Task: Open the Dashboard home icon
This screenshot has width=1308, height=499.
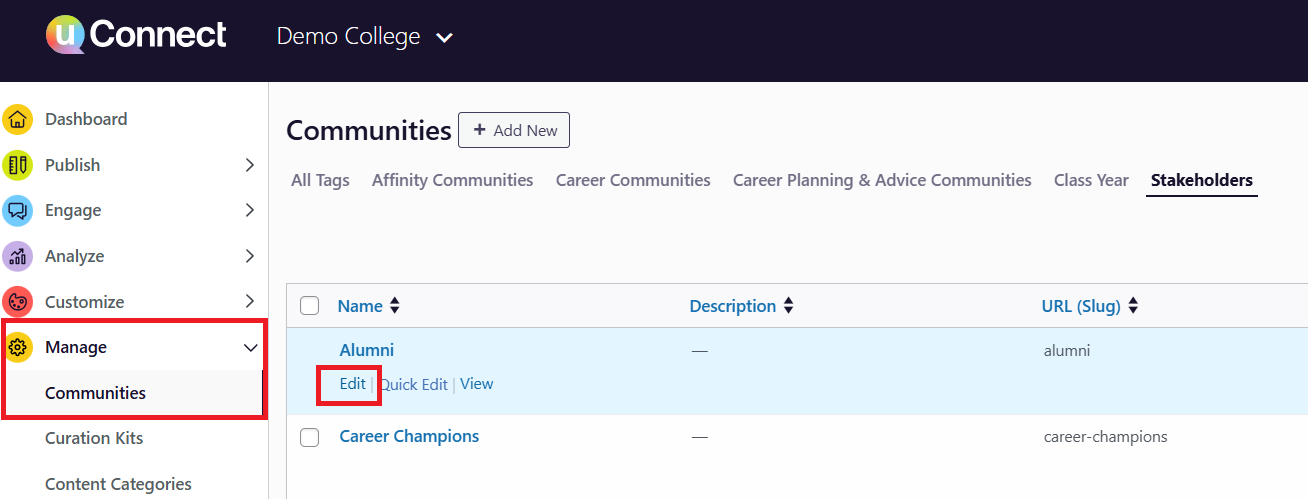Action: point(17,119)
